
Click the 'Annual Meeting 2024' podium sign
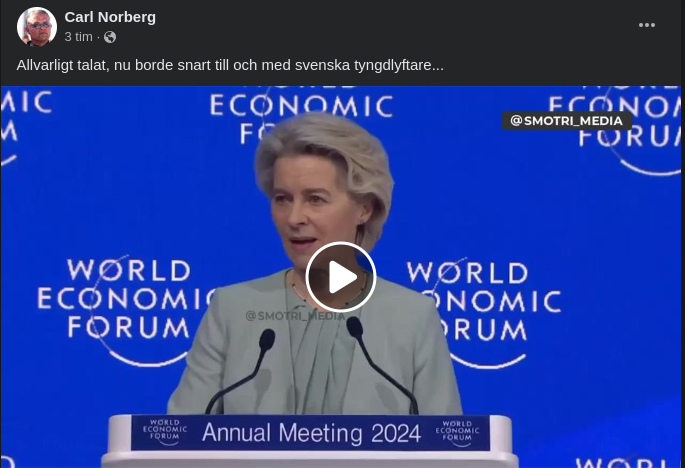311,433
